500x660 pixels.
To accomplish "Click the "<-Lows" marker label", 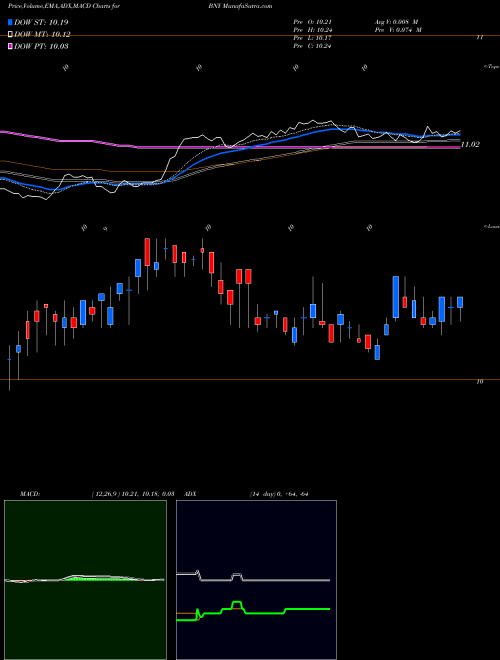I will click(492, 226).
